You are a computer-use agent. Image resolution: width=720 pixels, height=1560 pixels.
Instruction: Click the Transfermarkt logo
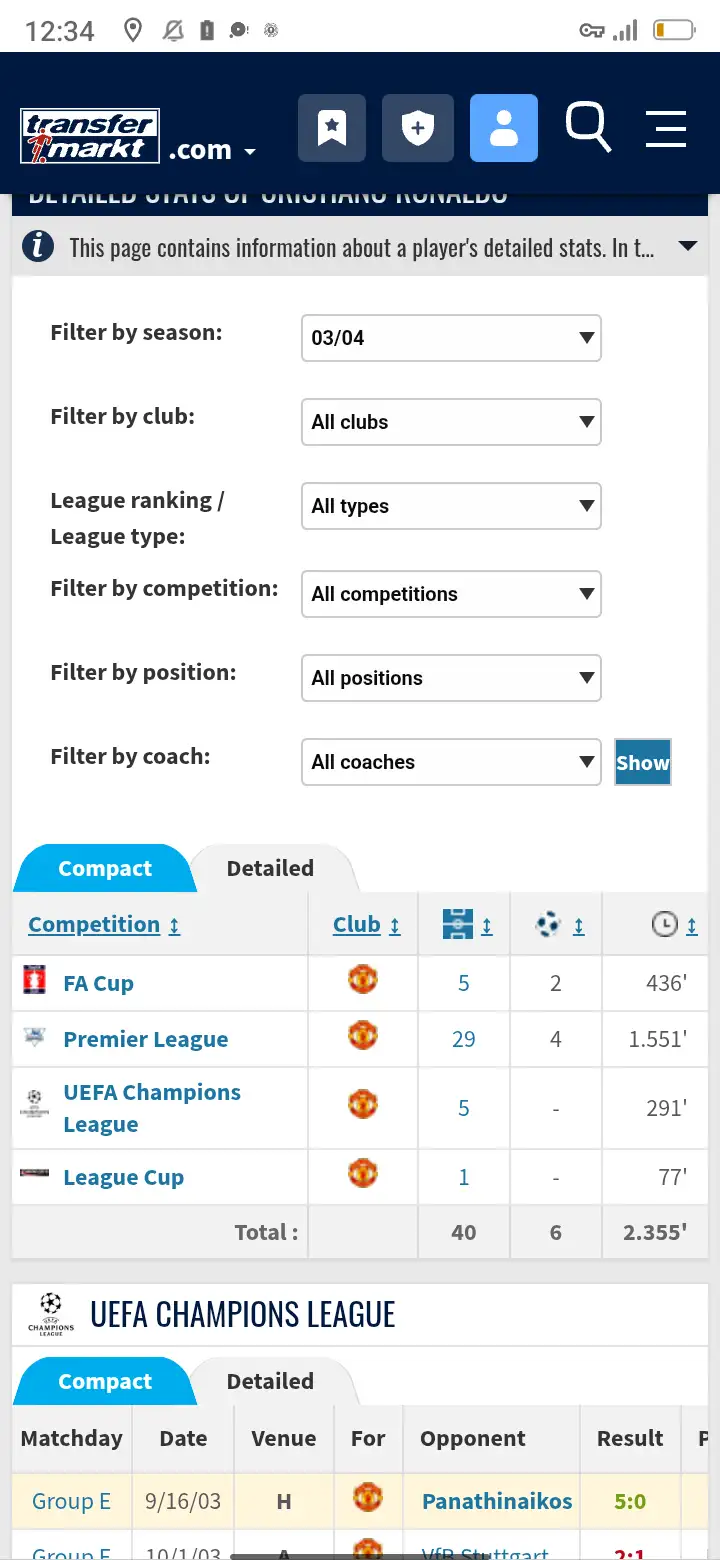[x=90, y=137]
